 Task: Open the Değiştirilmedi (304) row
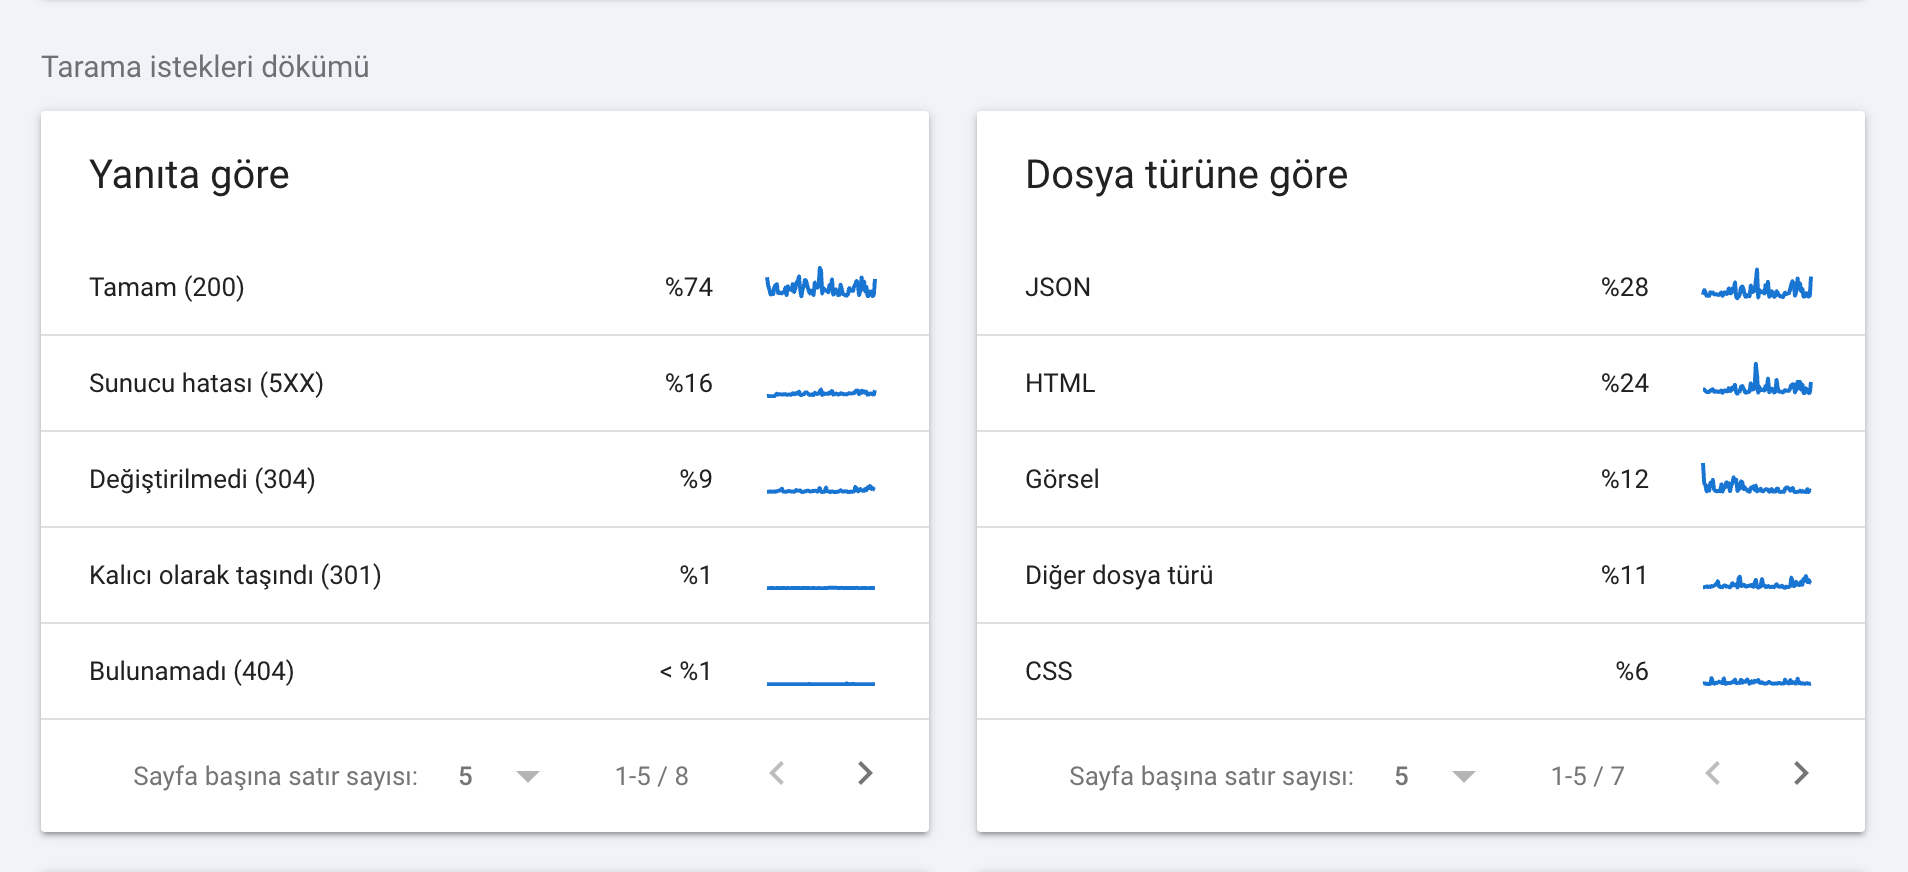point(485,479)
